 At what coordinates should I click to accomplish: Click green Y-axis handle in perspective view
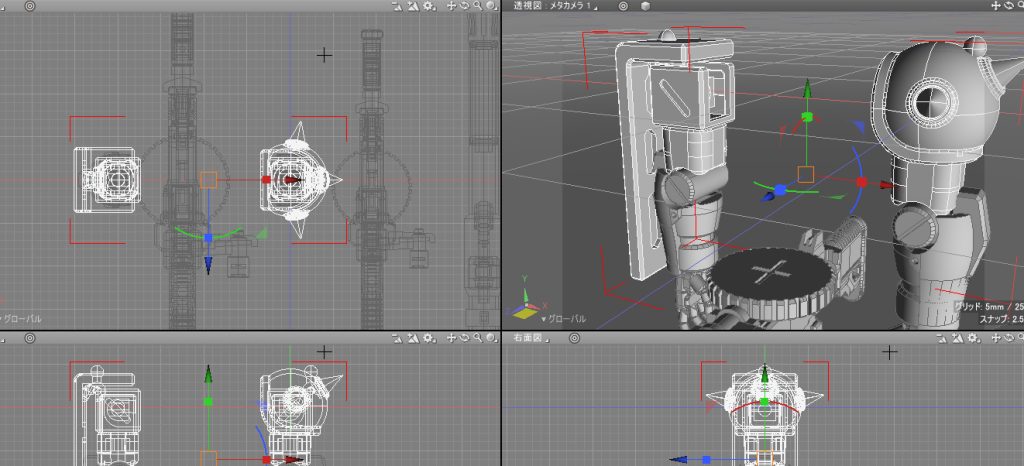coord(807,117)
